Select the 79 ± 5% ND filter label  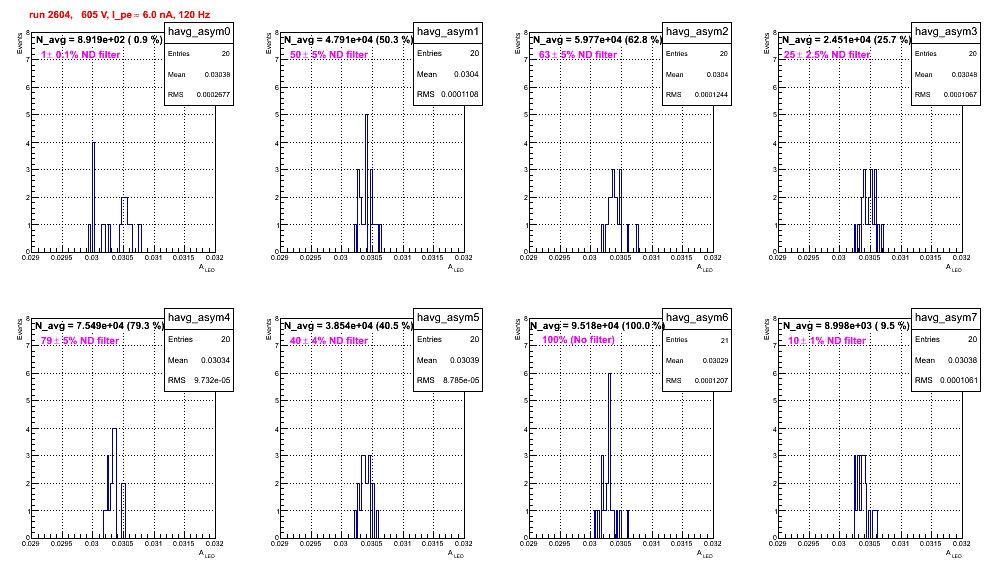pos(80,341)
